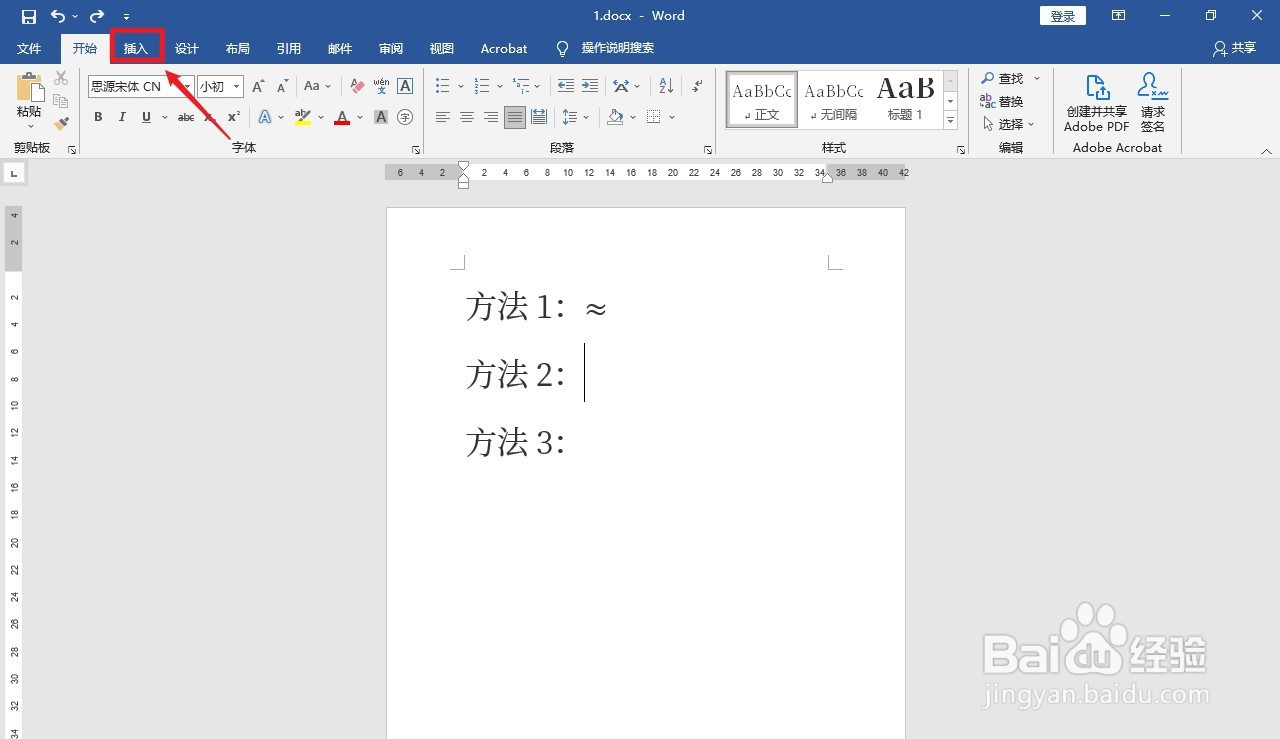Toggle Bold formatting
This screenshot has height=739, width=1280.
[98, 117]
